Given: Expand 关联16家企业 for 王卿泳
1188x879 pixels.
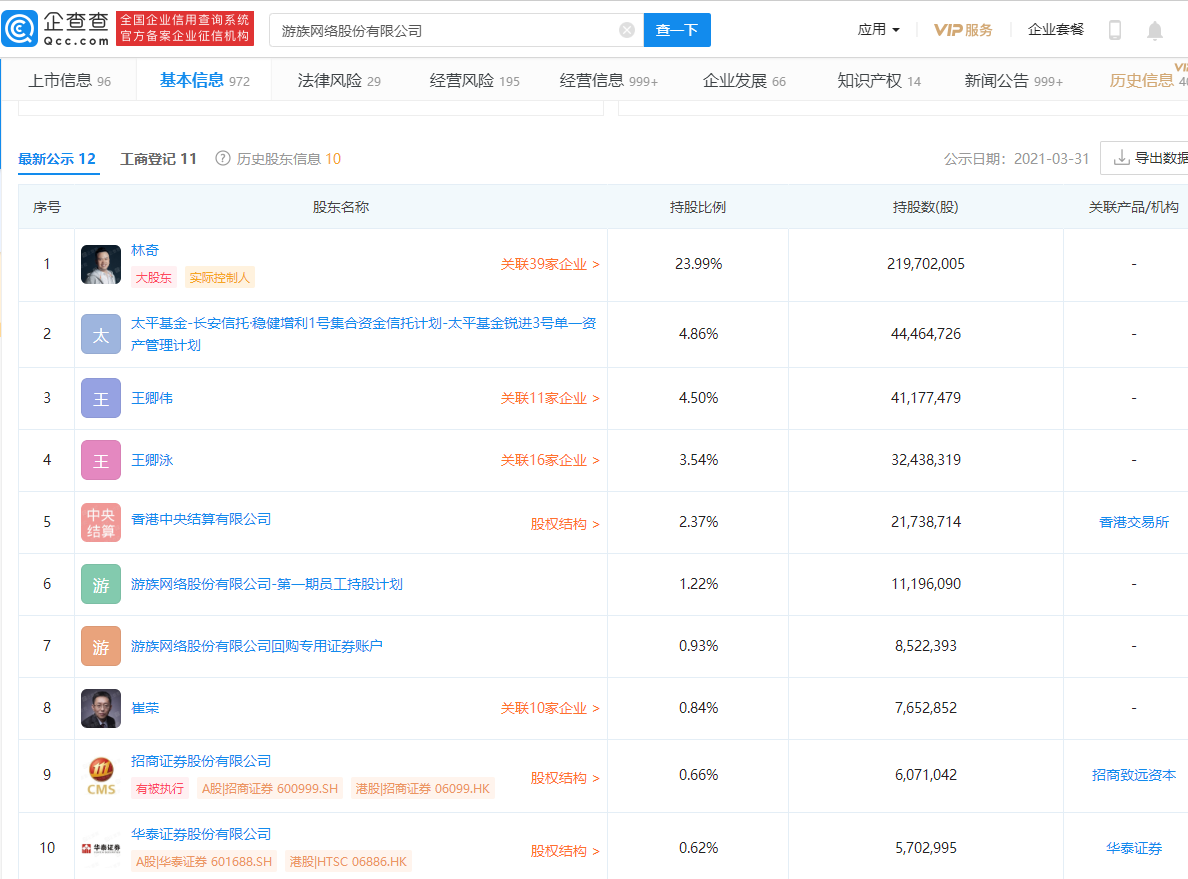Looking at the screenshot, I should point(550,461).
